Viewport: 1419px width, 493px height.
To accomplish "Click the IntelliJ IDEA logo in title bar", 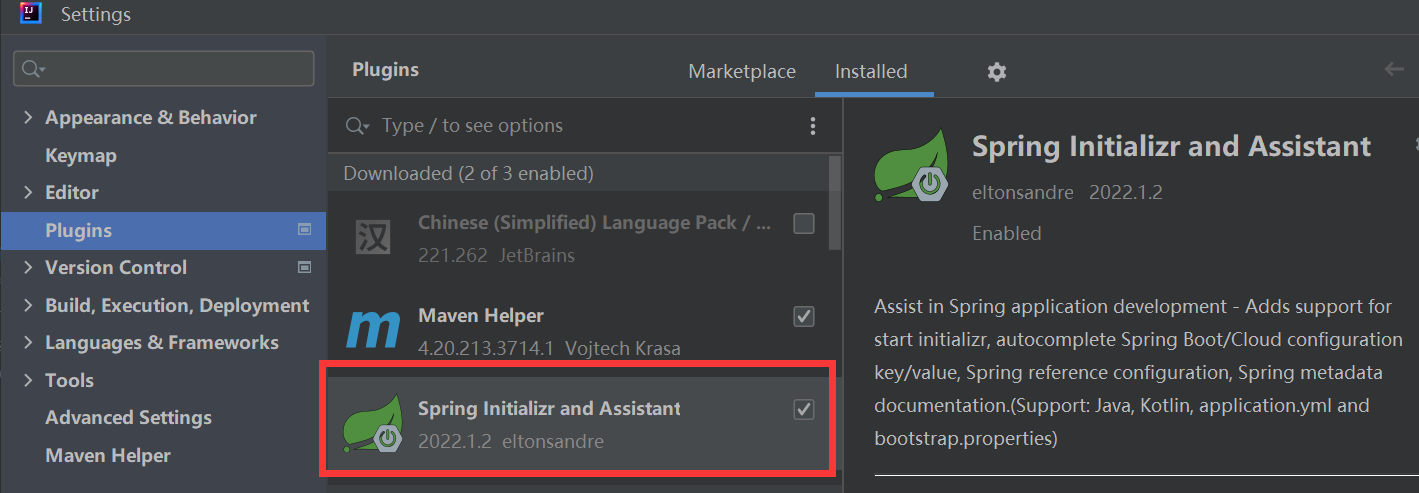I will pos(31,13).
